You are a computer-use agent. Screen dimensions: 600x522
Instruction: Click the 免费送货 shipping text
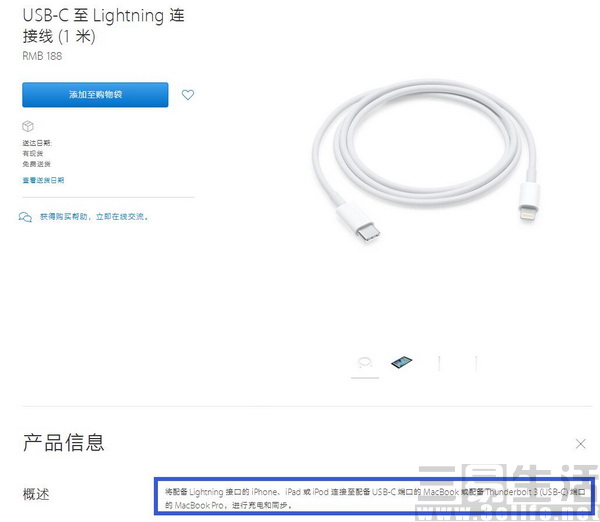click(36, 164)
